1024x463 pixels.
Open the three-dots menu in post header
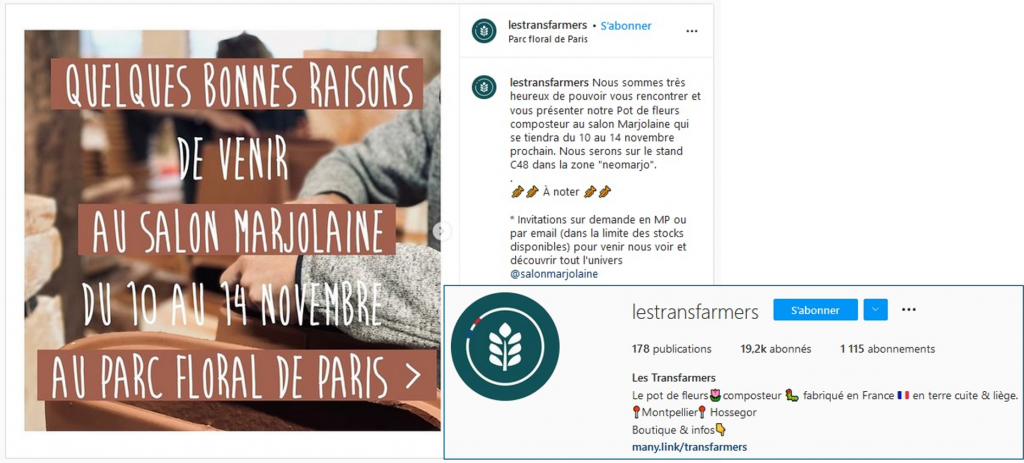tap(692, 31)
